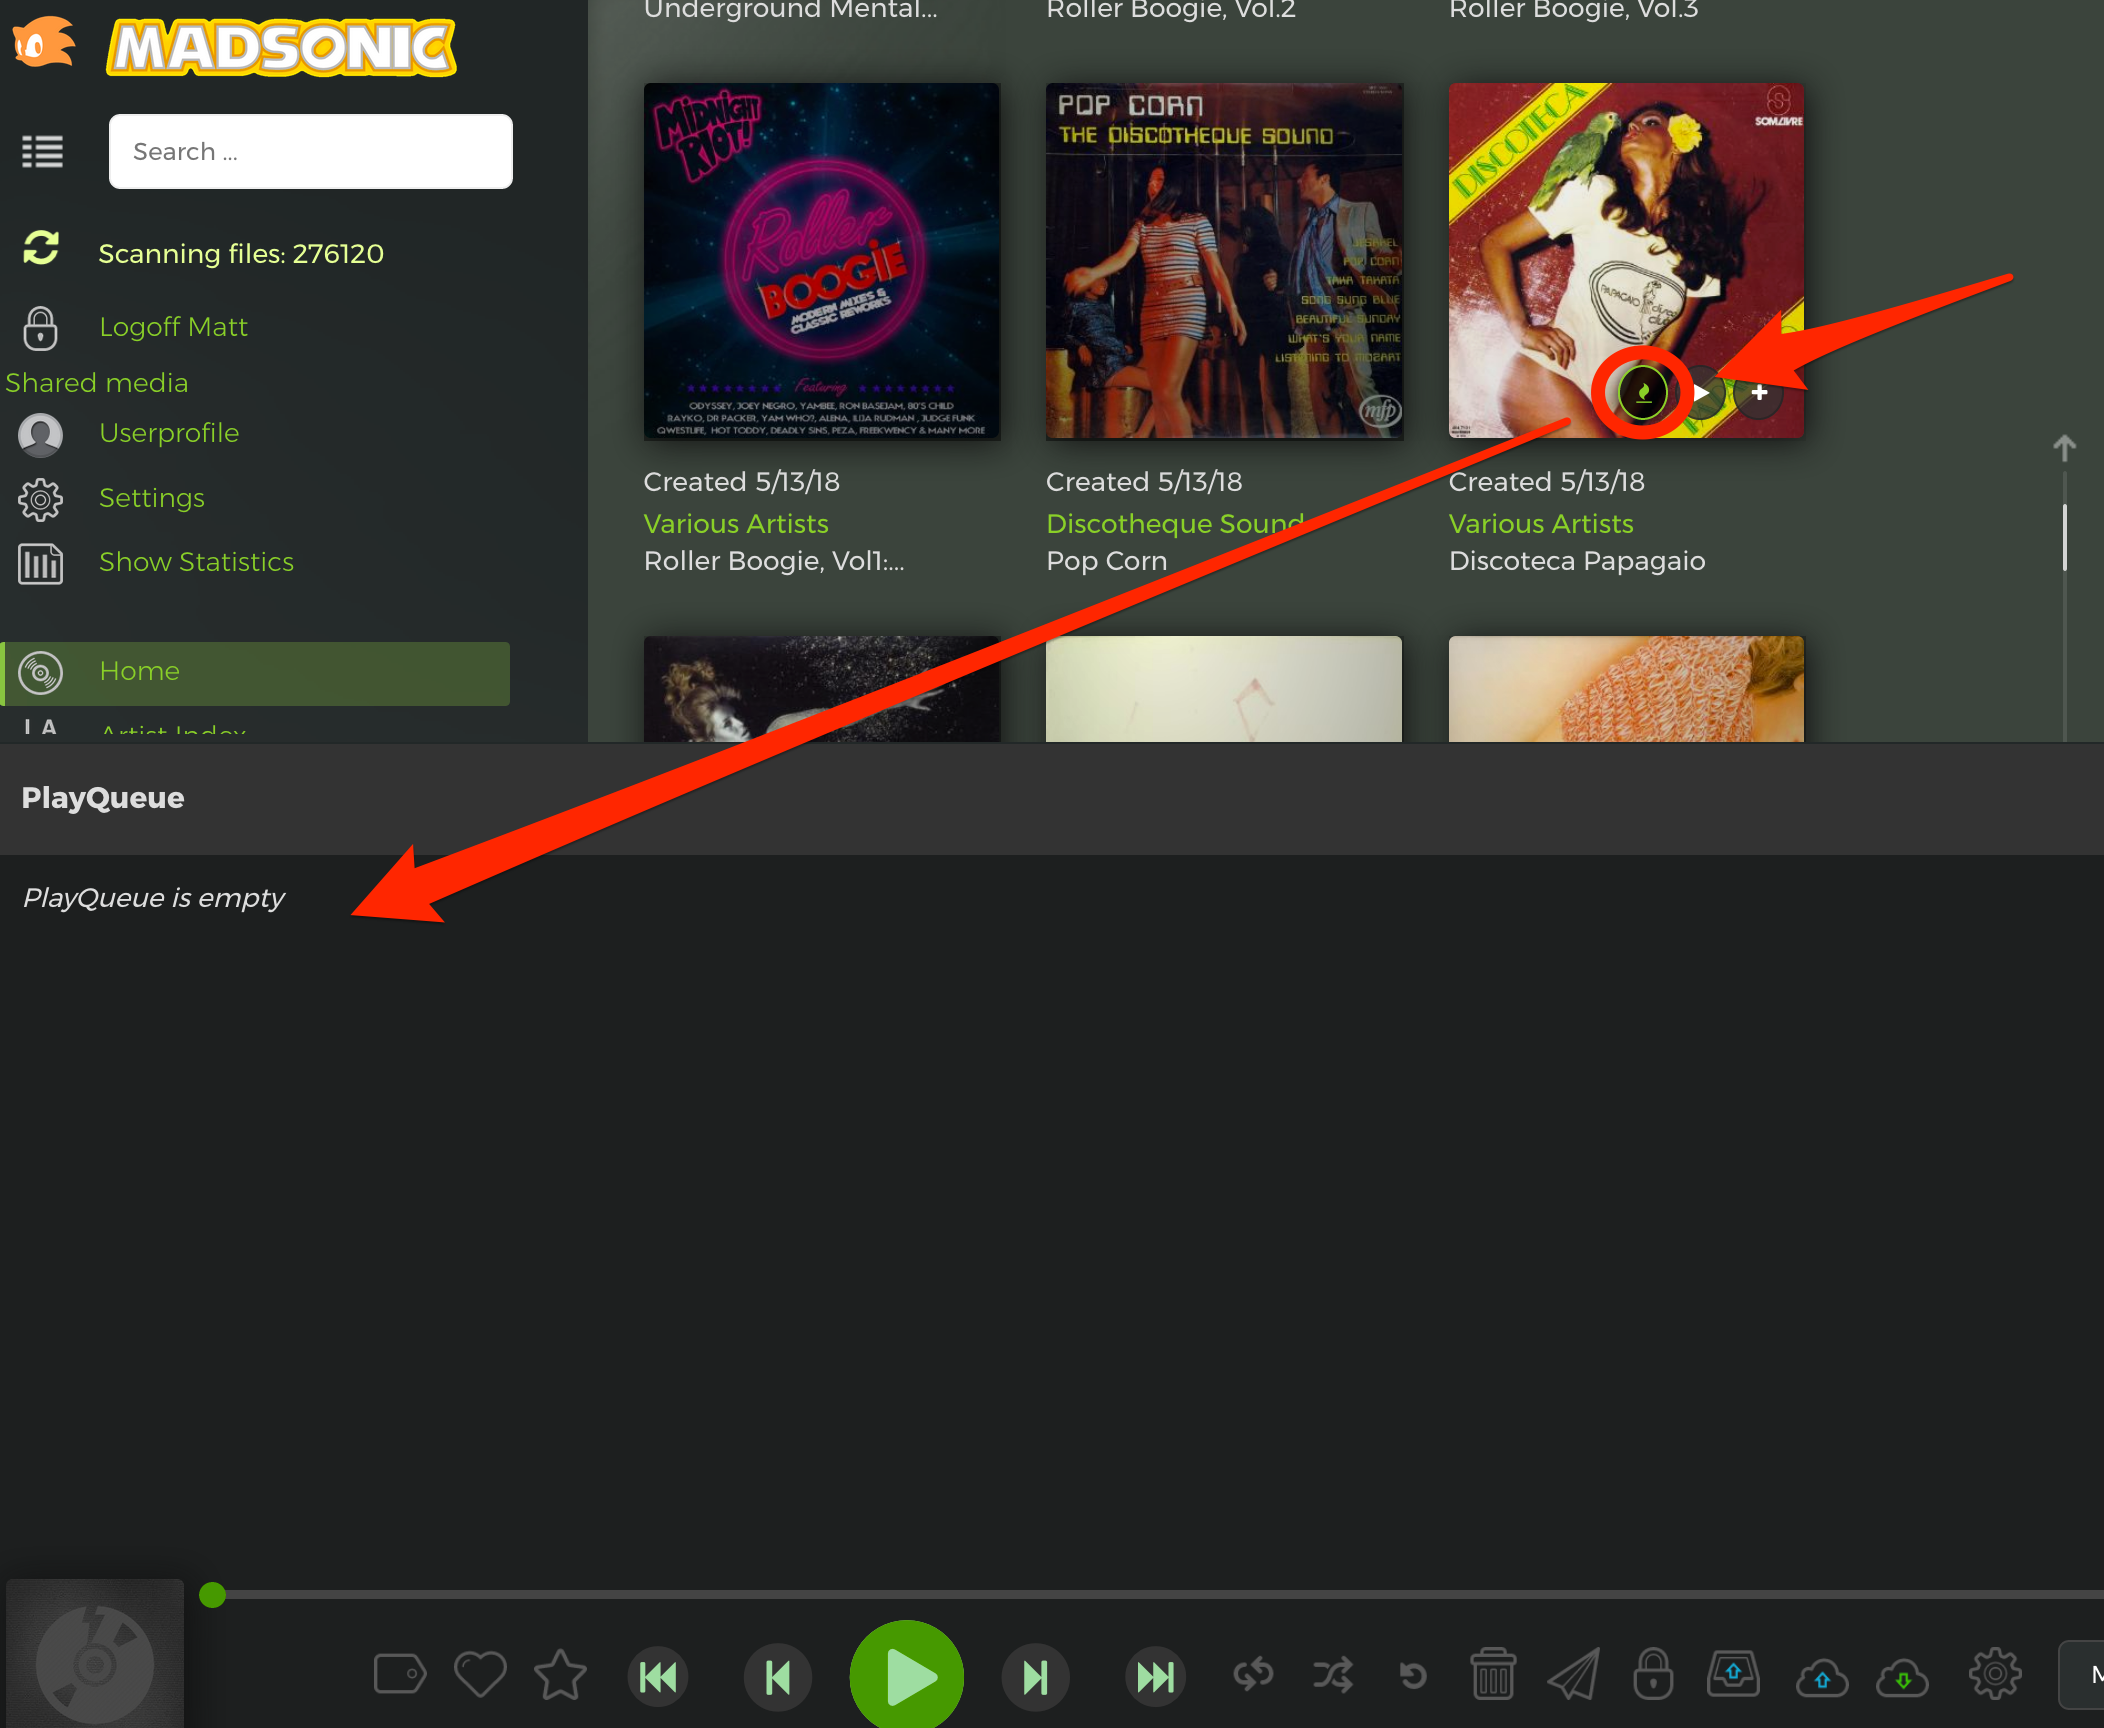Open the Discoteca Papagaio album cover

tap(1626, 261)
